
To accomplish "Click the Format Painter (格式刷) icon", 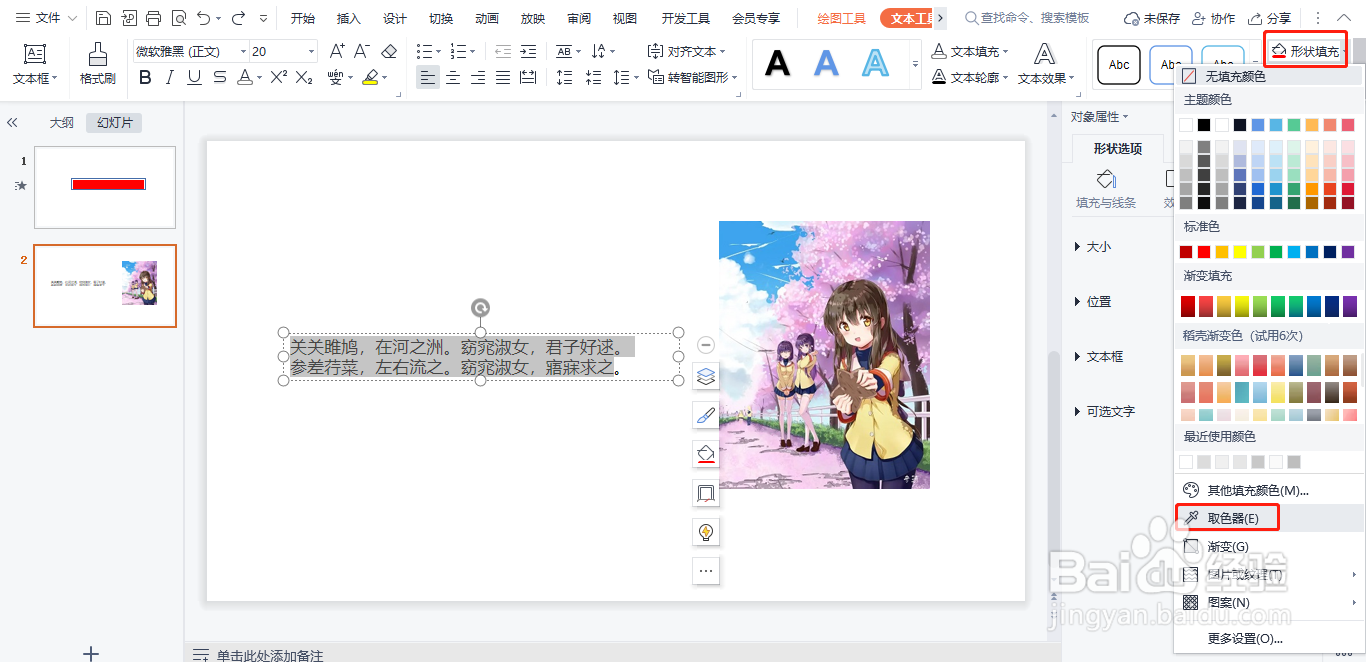I will [97, 53].
